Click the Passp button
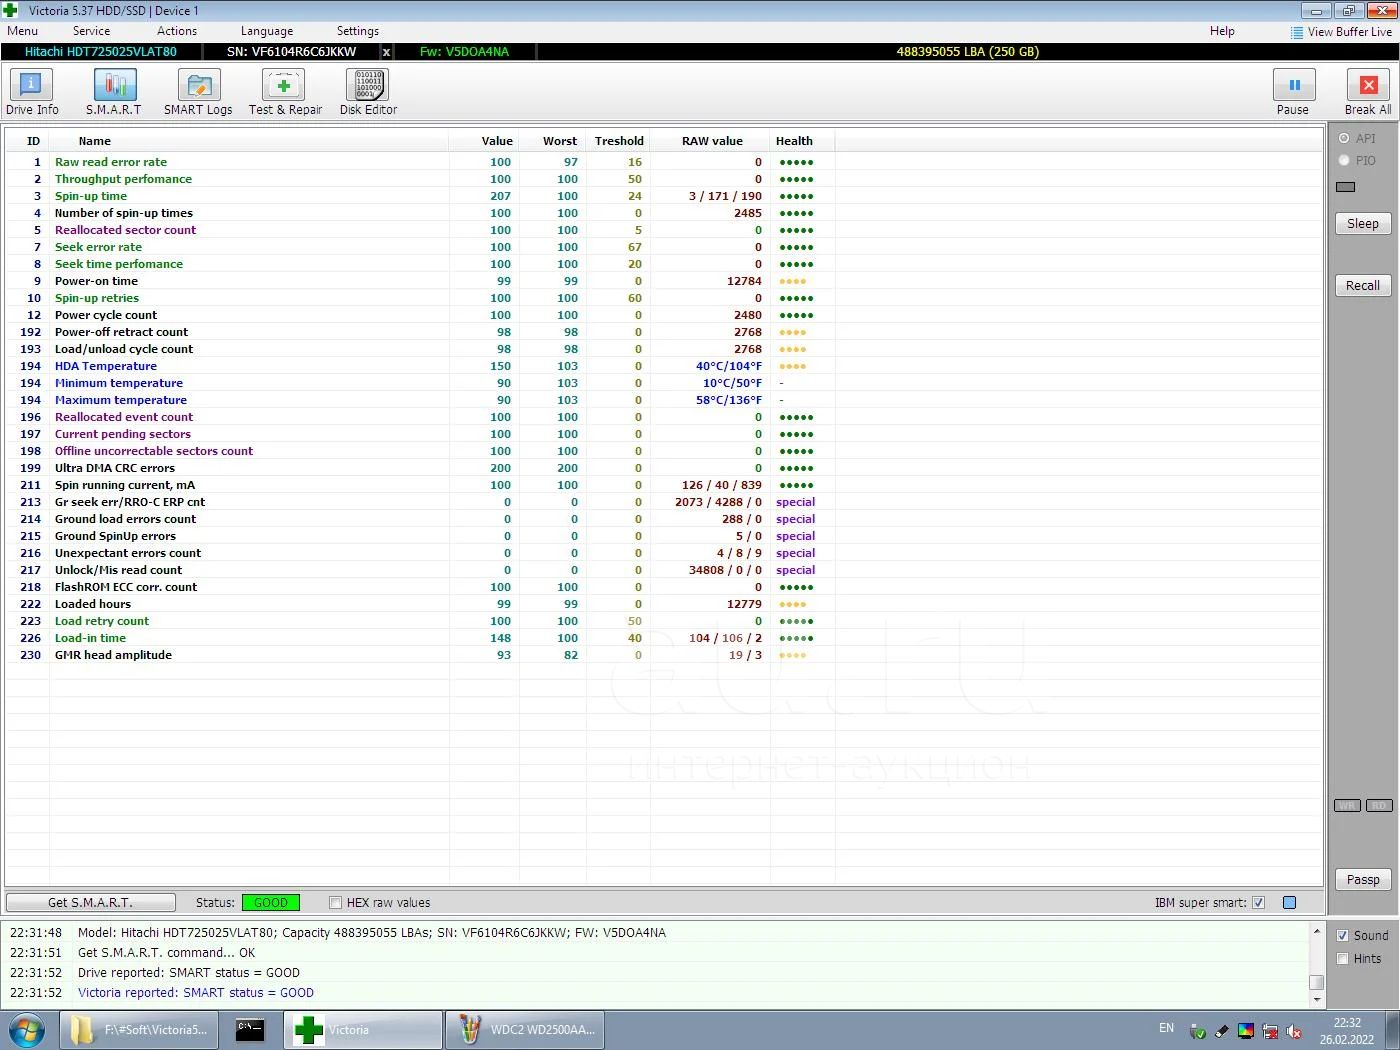This screenshot has width=1400, height=1050. (x=1363, y=880)
